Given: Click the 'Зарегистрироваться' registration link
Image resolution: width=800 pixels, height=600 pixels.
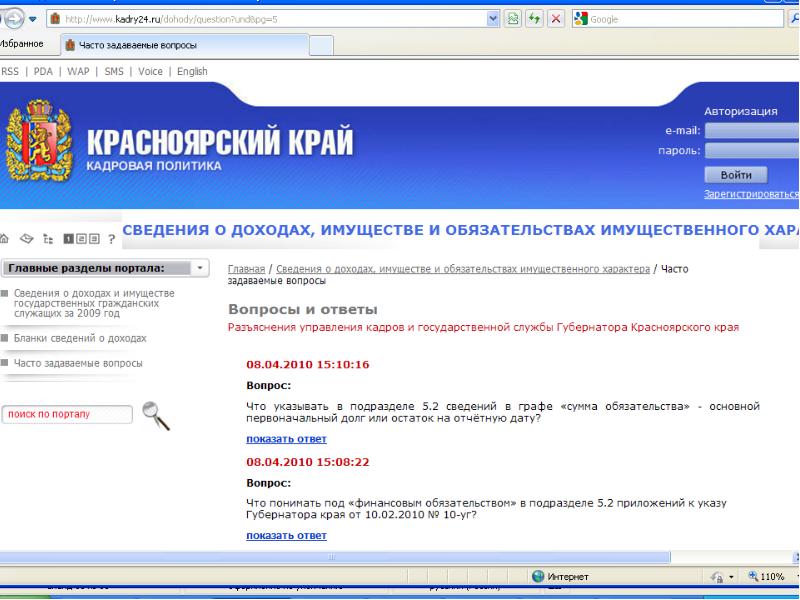Looking at the screenshot, I should click(752, 194).
